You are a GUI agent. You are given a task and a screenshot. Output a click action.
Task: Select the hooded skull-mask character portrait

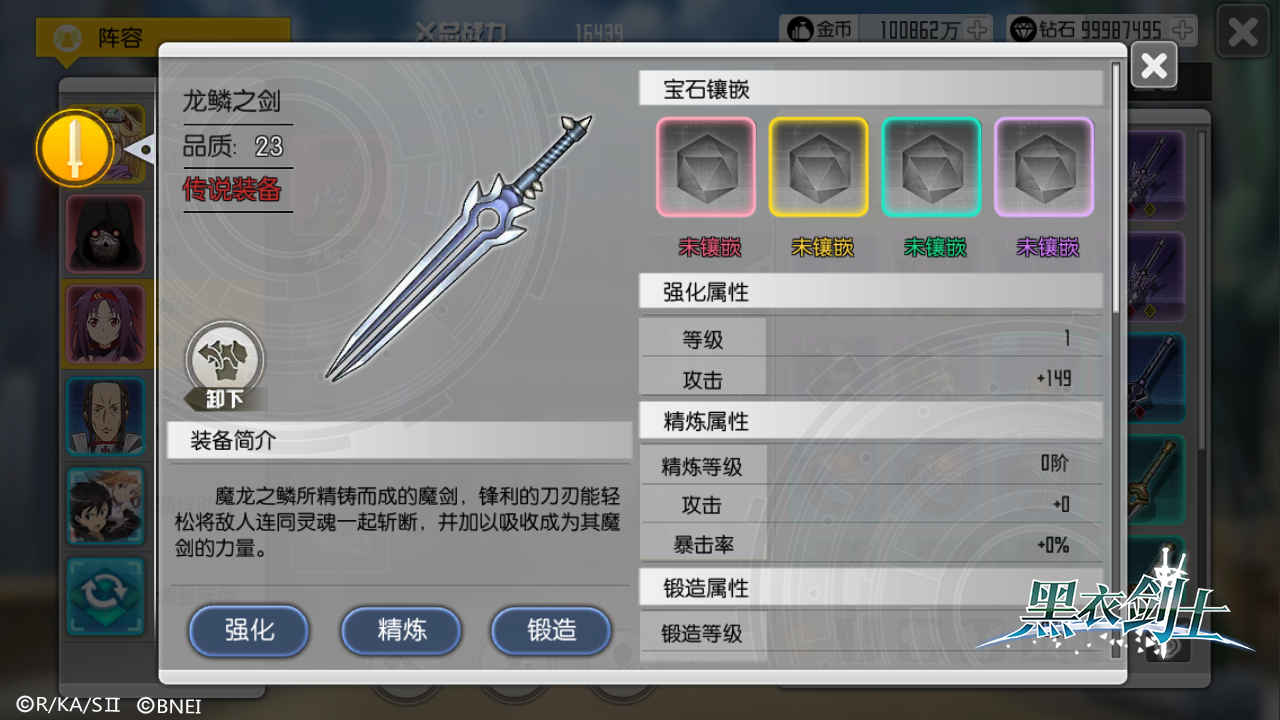(x=105, y=234)
